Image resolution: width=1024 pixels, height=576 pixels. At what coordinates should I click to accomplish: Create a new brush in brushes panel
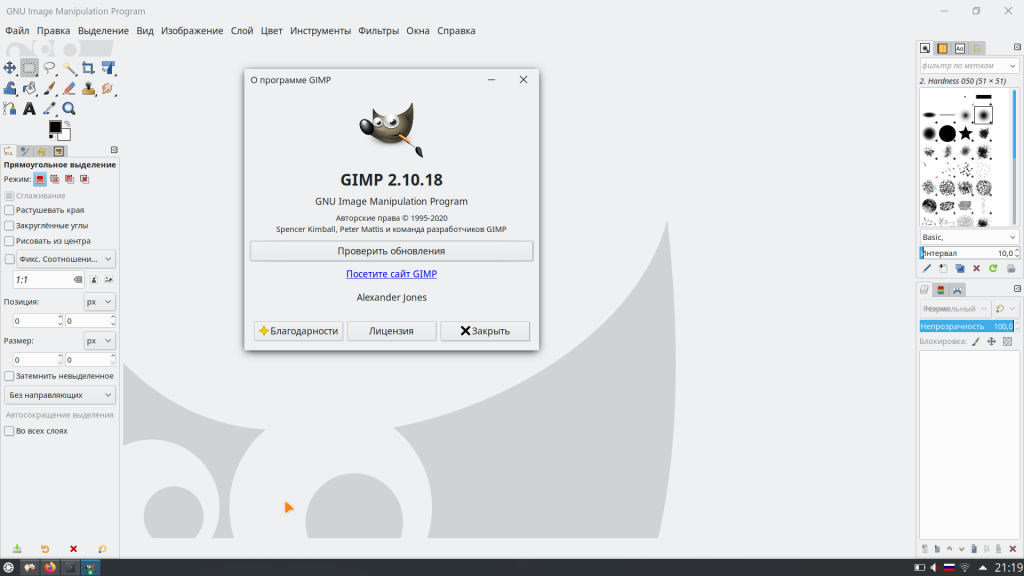943,268
